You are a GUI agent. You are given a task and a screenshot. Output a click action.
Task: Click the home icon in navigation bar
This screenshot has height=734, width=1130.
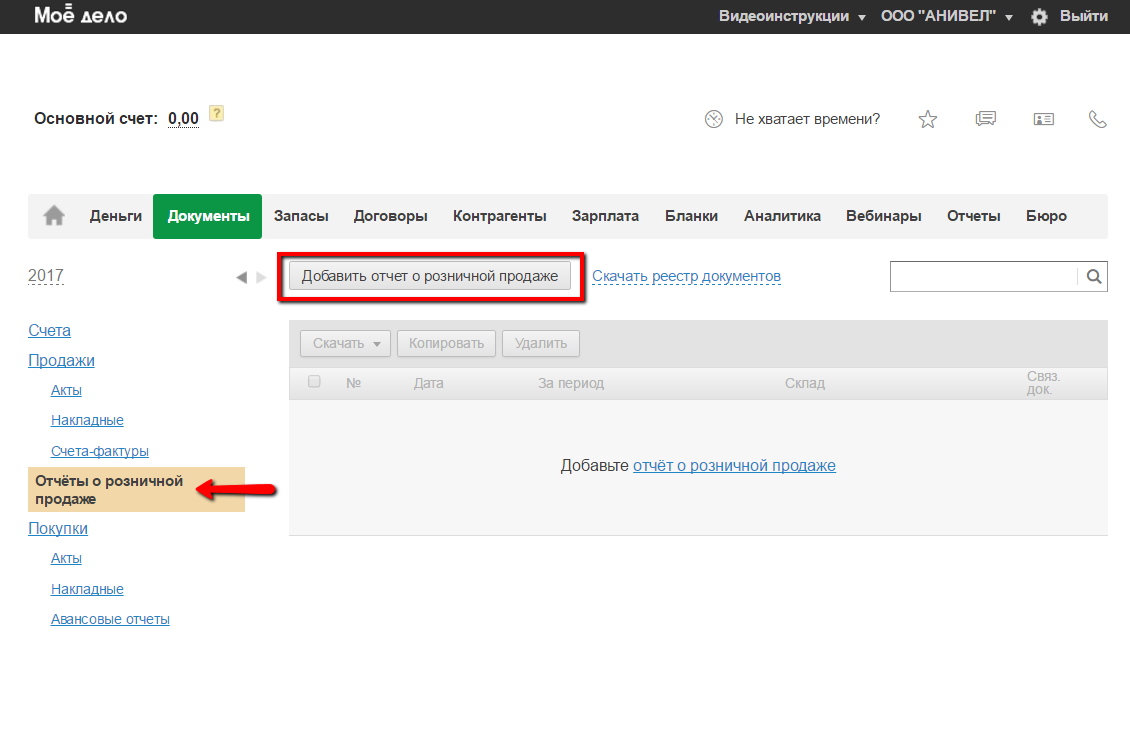pos(54,216)
